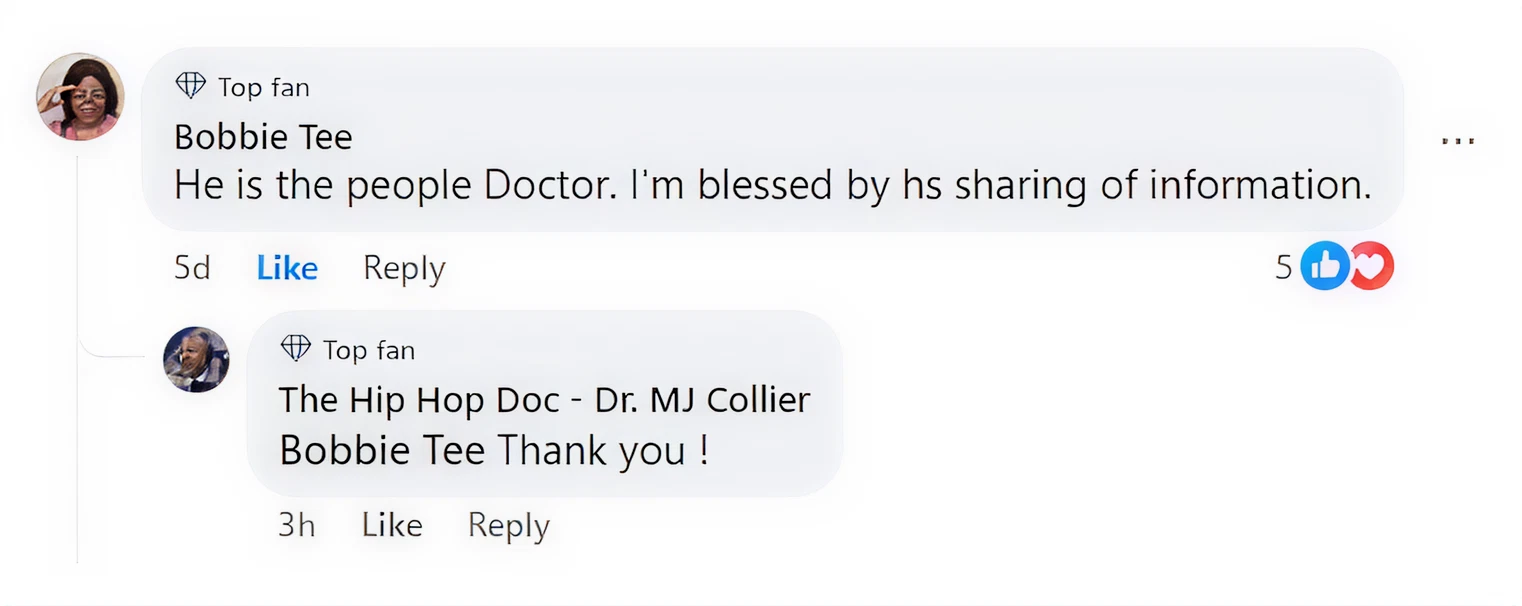This screenshot has height=606, width=1522.
Task: Click the Top fan diamond badge on Bobbie Tee's comment
Action: click(190, 86)
